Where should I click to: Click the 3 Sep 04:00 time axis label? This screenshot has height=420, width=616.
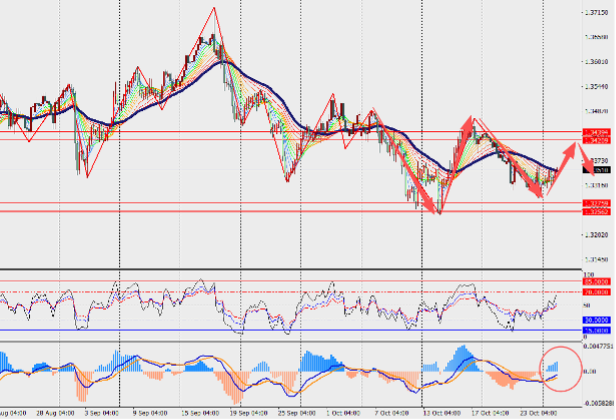coord(100,412)
